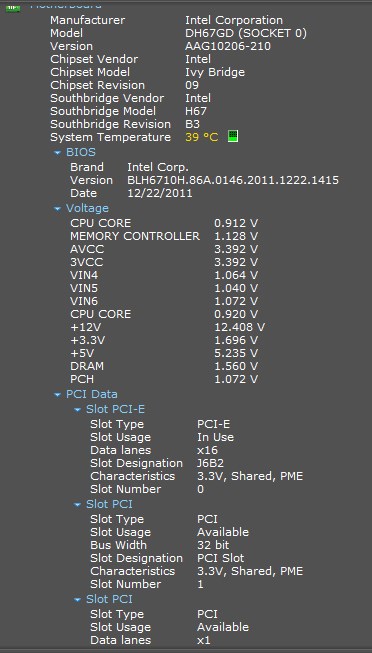This screenshot has width=372, height=653.
Task: Click the Voltage heading label
Action: (x=87, y=208)
